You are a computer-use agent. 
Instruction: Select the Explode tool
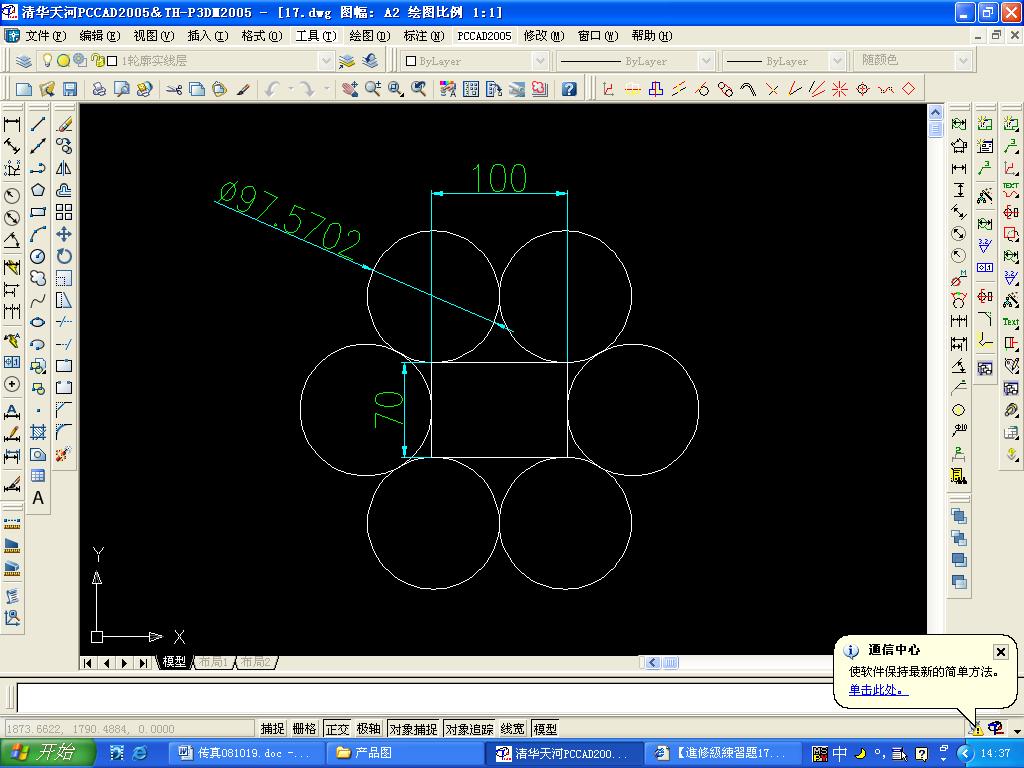64,454
